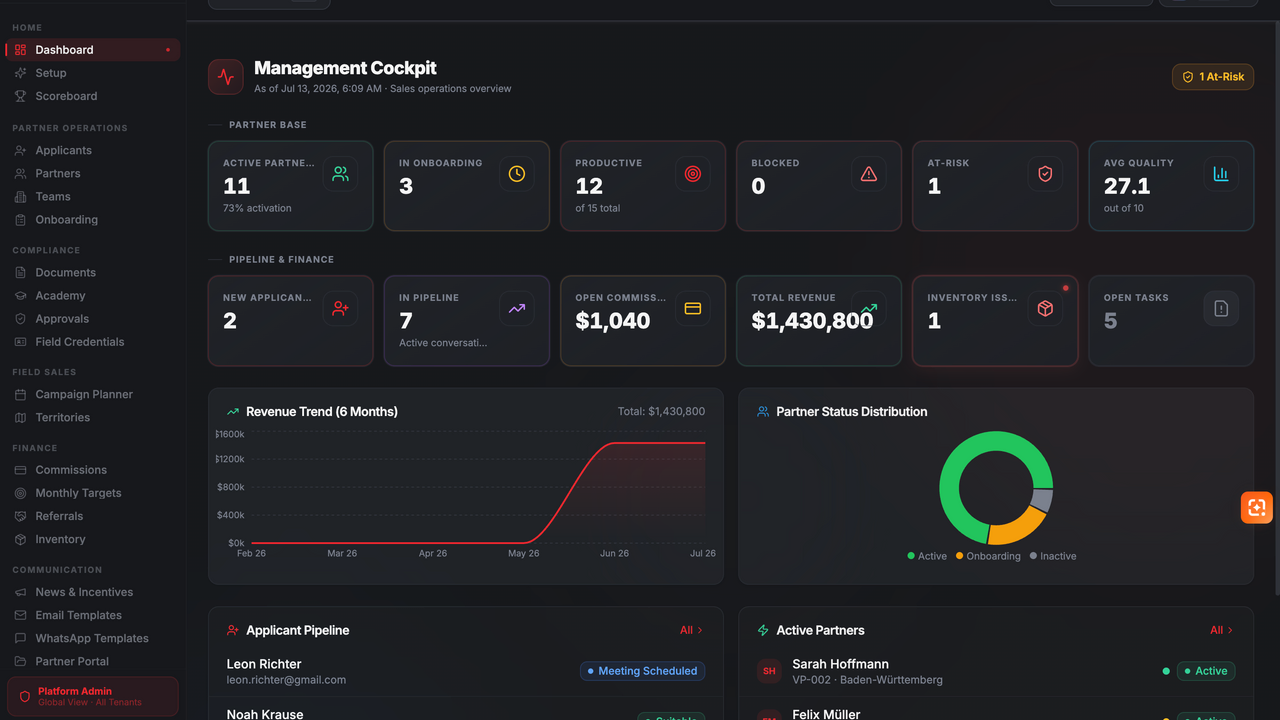Click the In Onboarding clock icon
Viewport: 1280px width, 720px height.
click(x=517, y=174)
